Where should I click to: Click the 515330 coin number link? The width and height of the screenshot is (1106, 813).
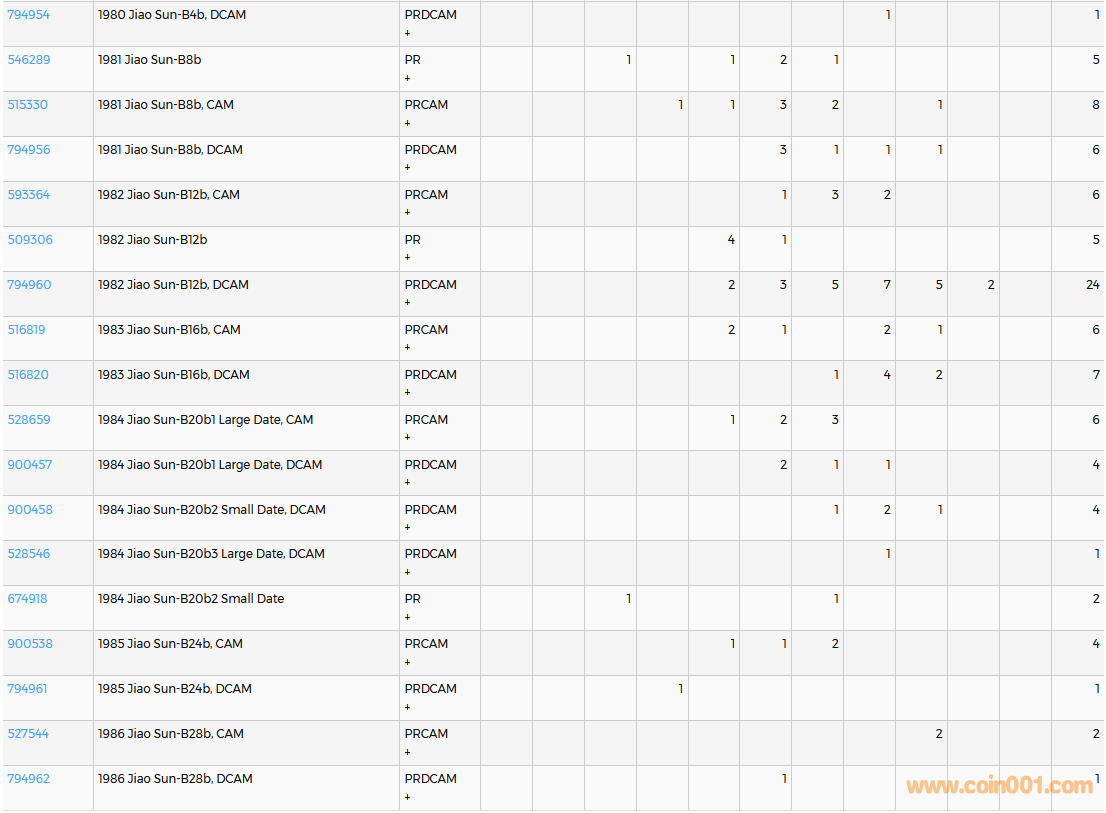[x=28, y=105]
